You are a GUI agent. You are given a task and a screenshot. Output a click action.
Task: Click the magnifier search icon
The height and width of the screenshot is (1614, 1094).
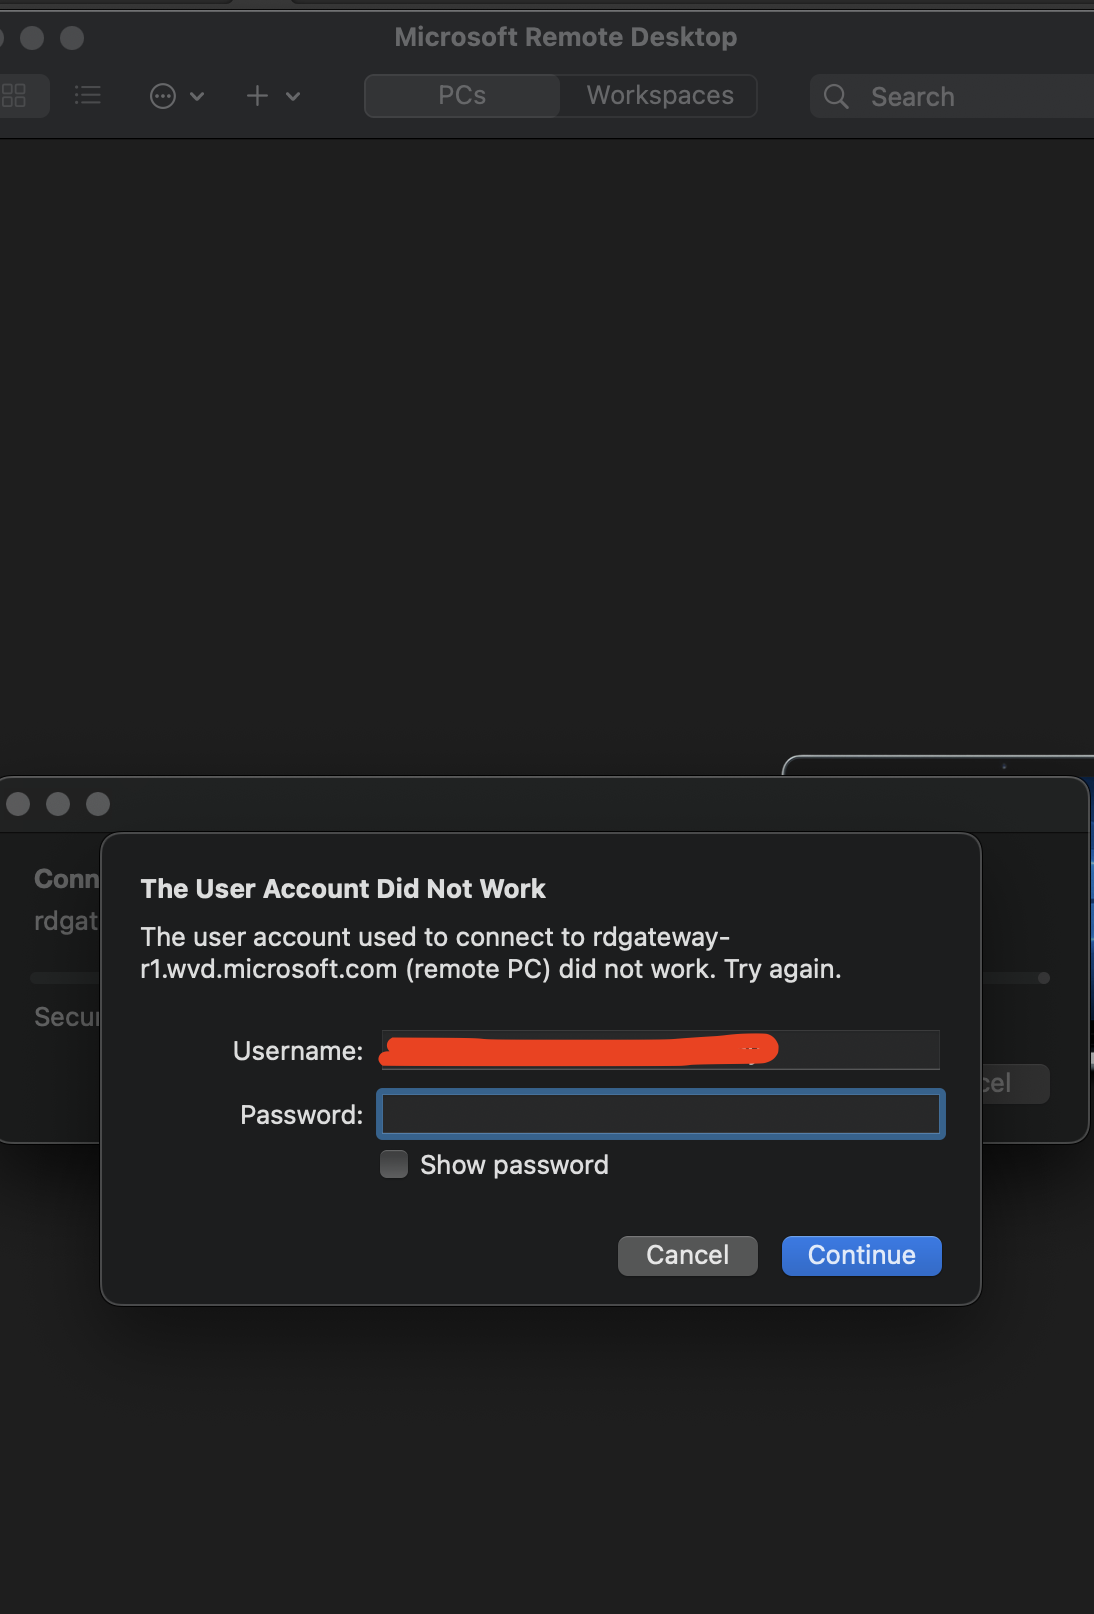tap(836, 97)
